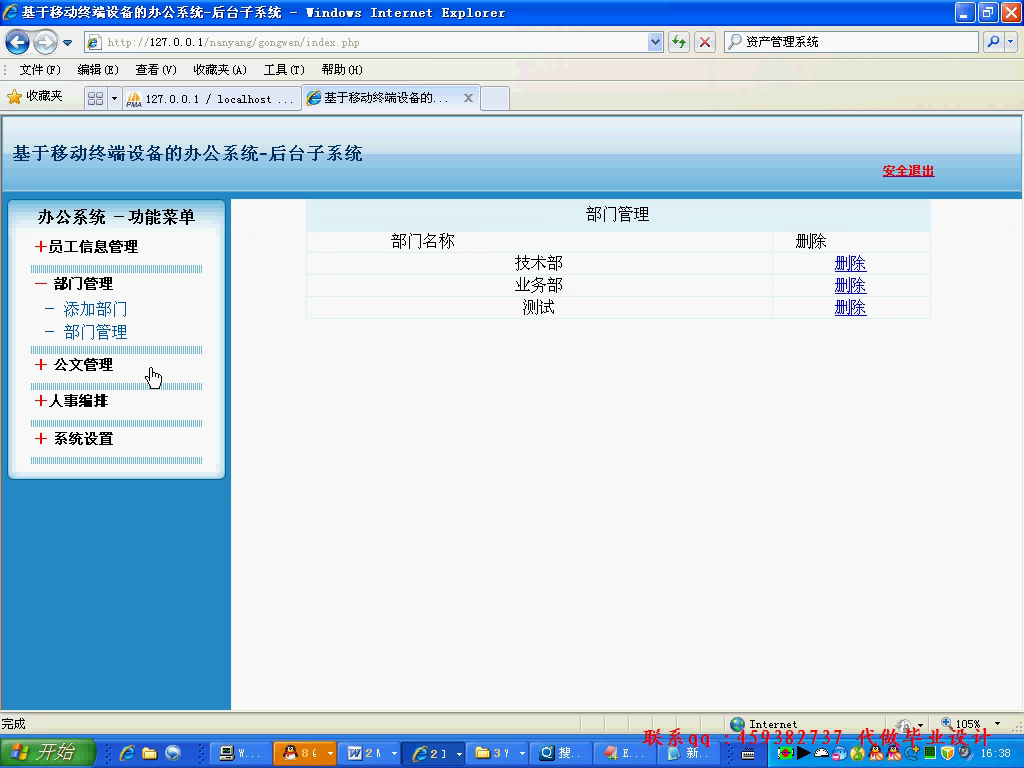Screen dimensions: 1024x768
Task: Click the address bar URL field
Action: pyautogui.click(x=374, y=42)
